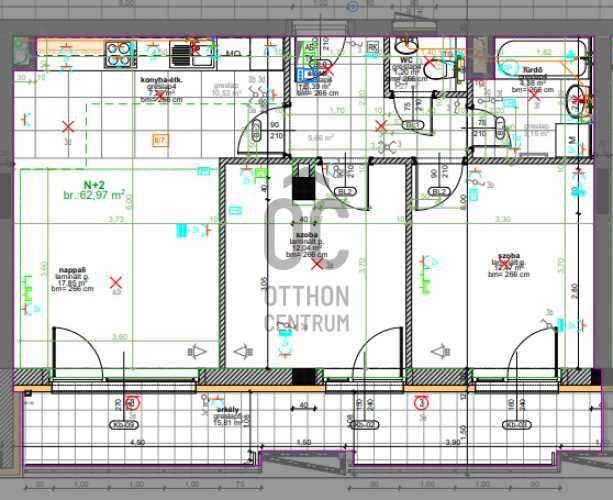Image resolution: width=613 pixels, height=500 pixels.
Task: Select the kitchen sink symbol
Action: tap(187, 51)
